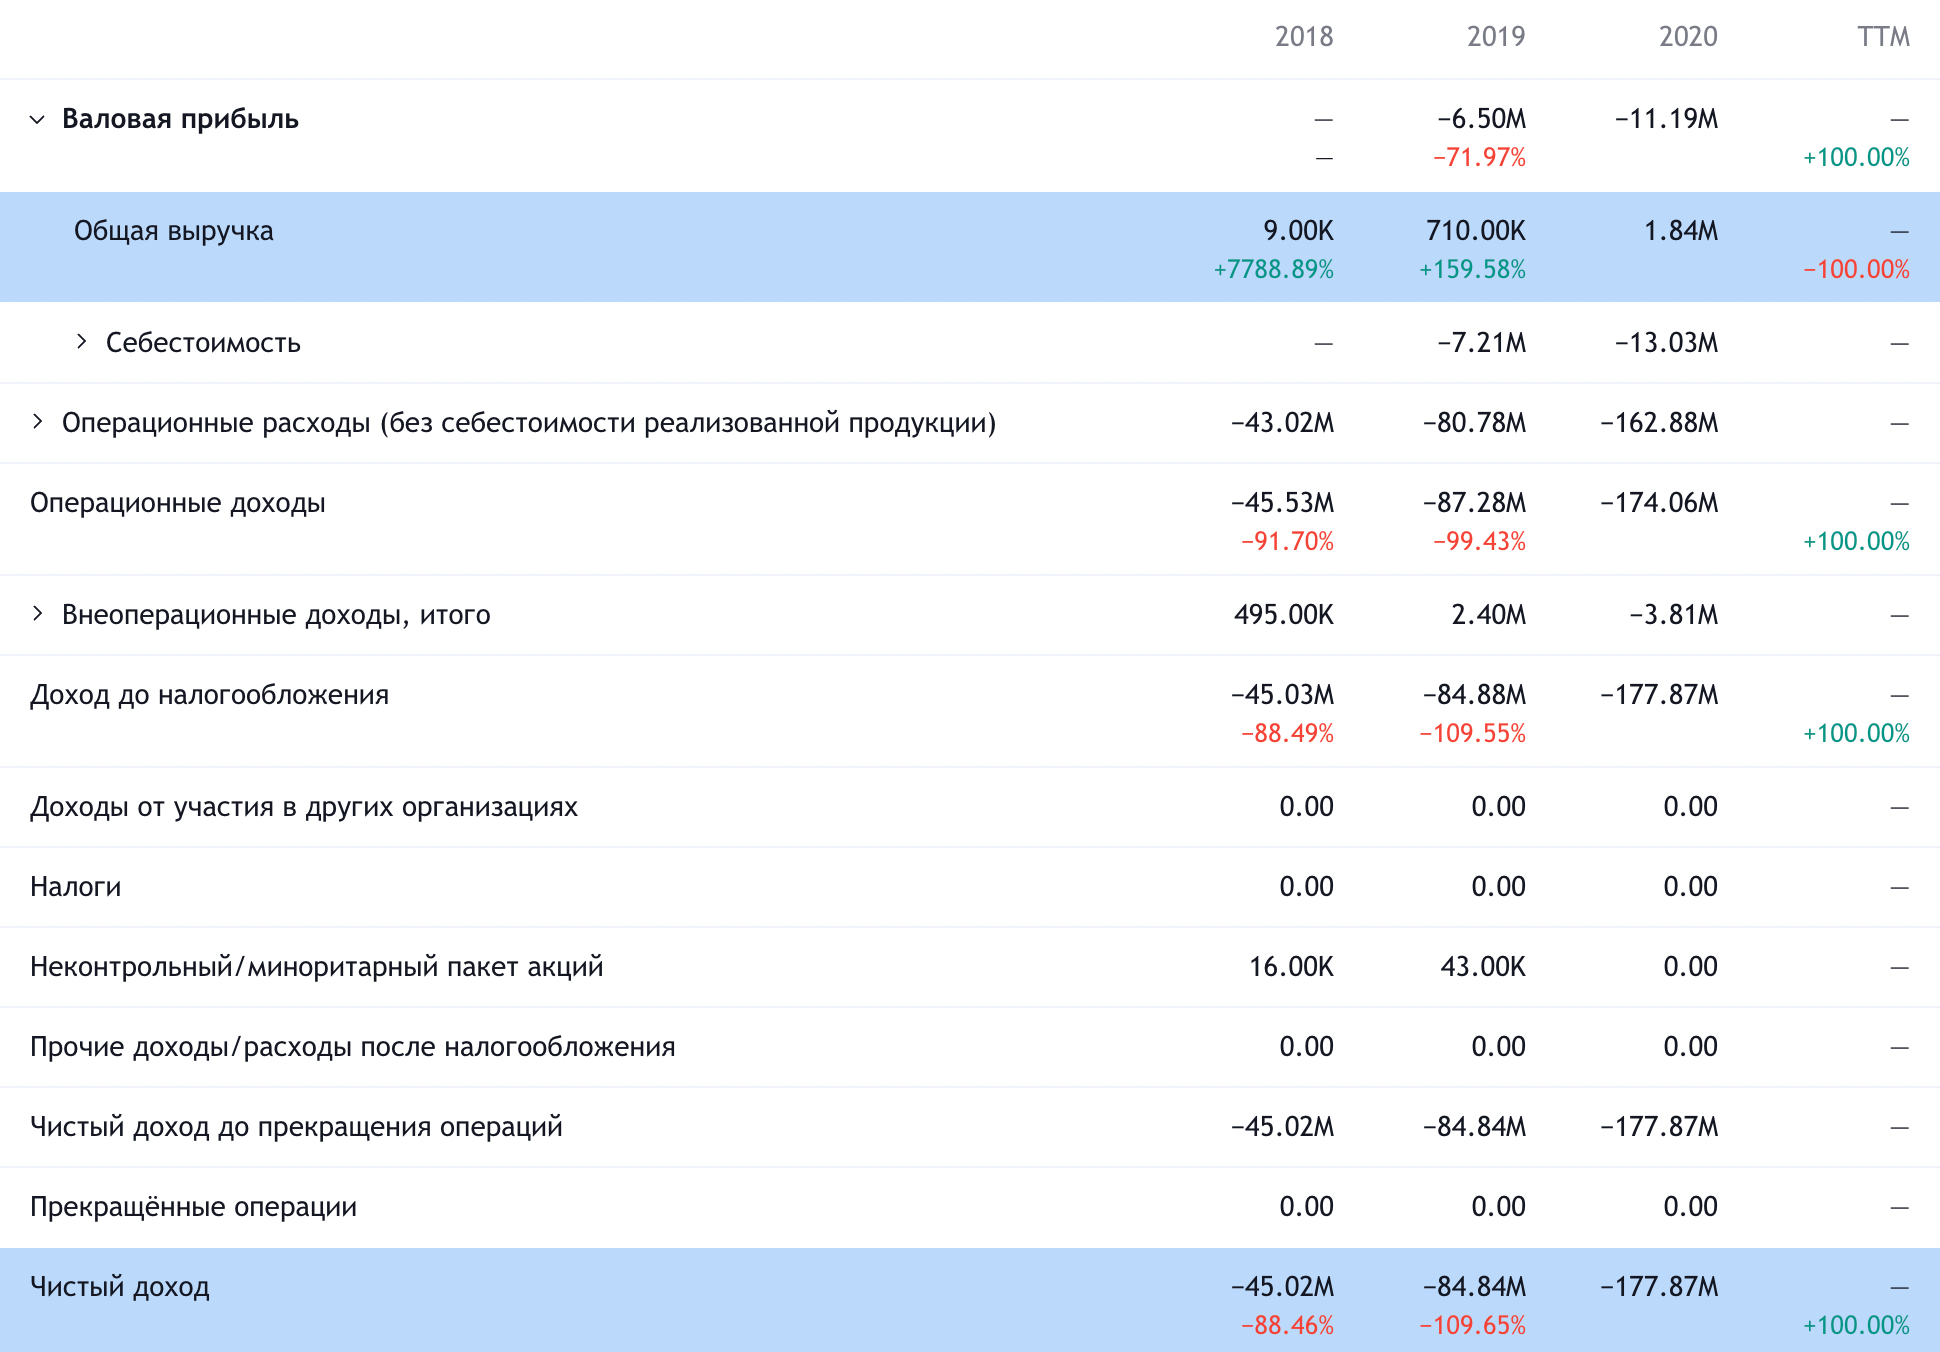Click the 1.84M revenue value
Image resolution: width=1940 pixels, height=1352 pixels.
pos(1681,231)
